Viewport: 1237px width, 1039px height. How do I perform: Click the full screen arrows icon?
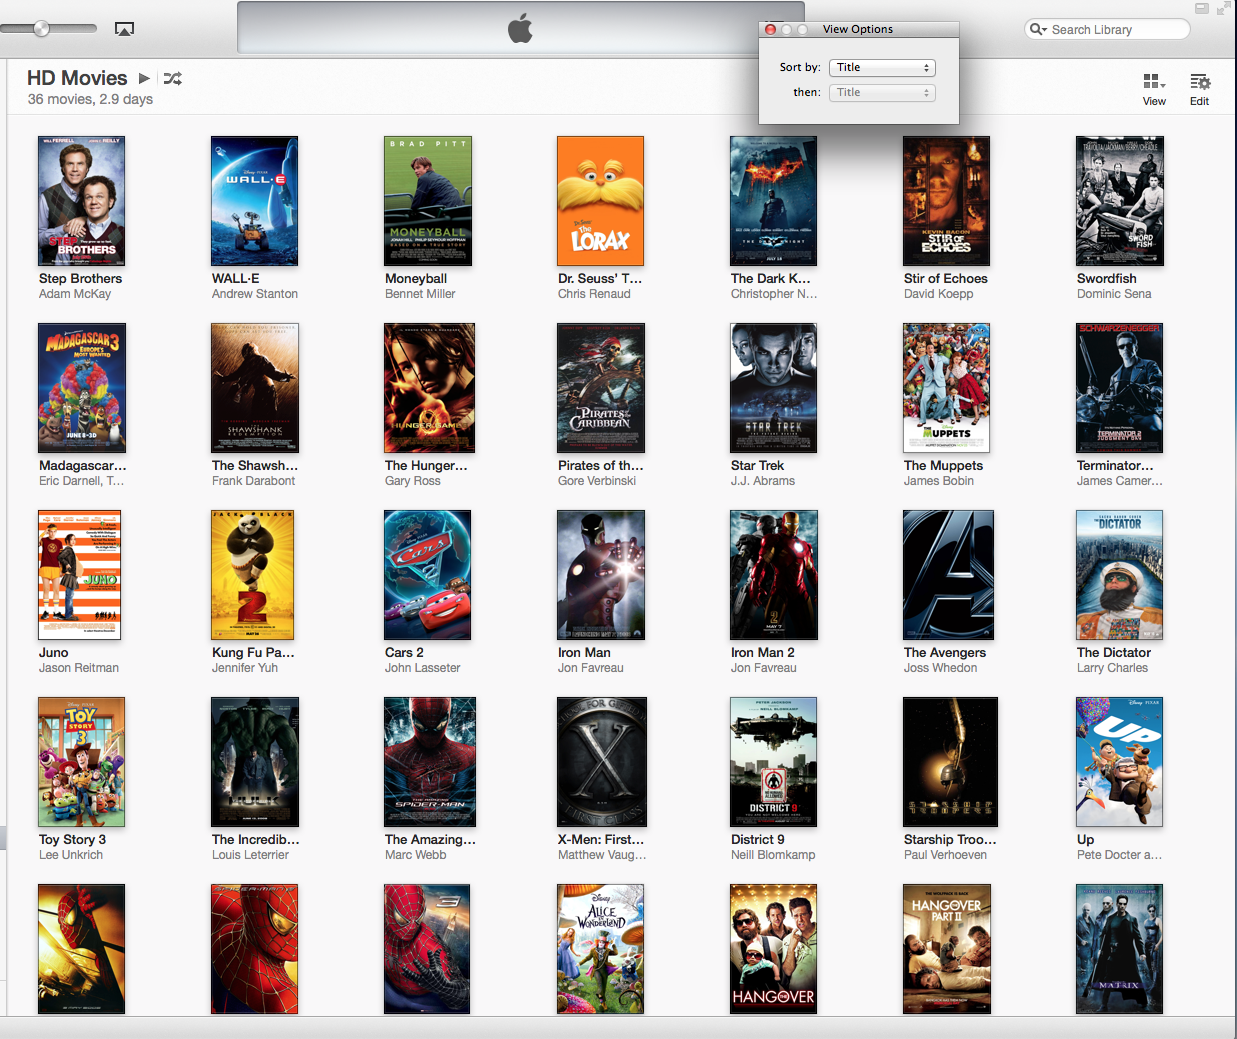1223,8
